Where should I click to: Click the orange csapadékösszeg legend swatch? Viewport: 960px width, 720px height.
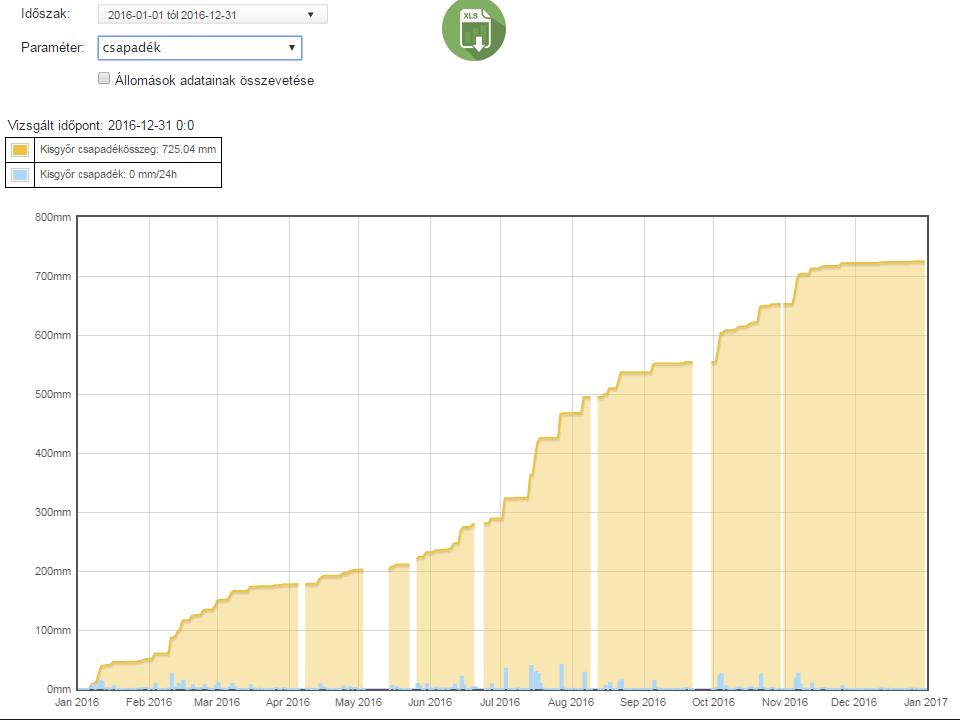pyautogui.click(x=20, y=150)
